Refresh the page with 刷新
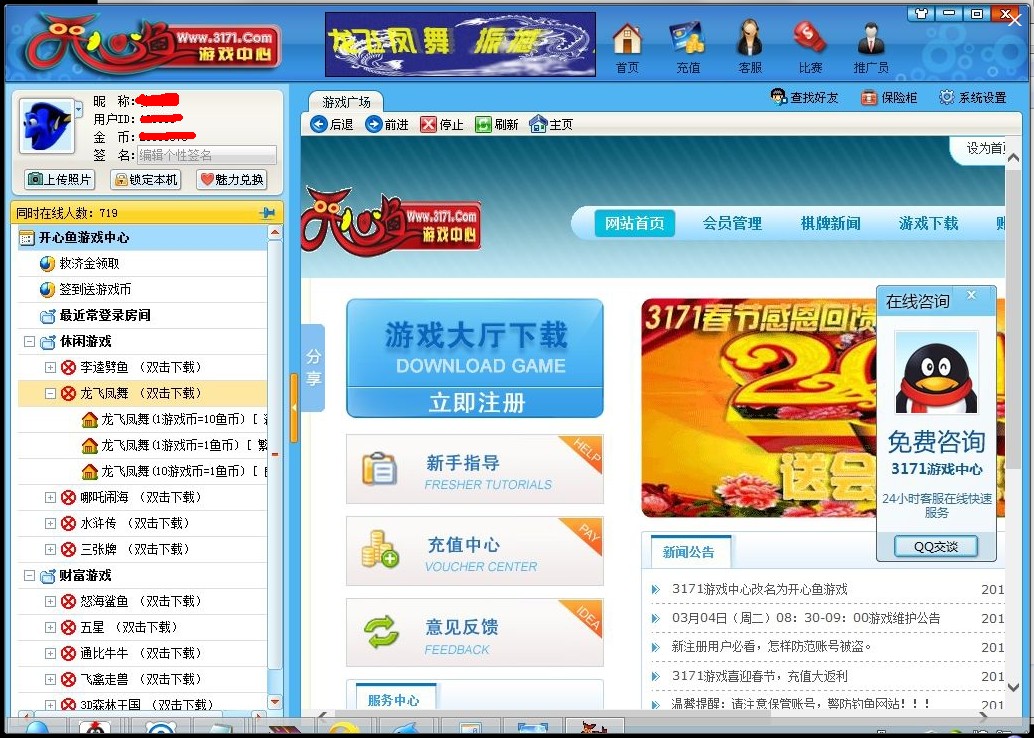Screen dimensions: 1034x738 [x=497, y=124]
